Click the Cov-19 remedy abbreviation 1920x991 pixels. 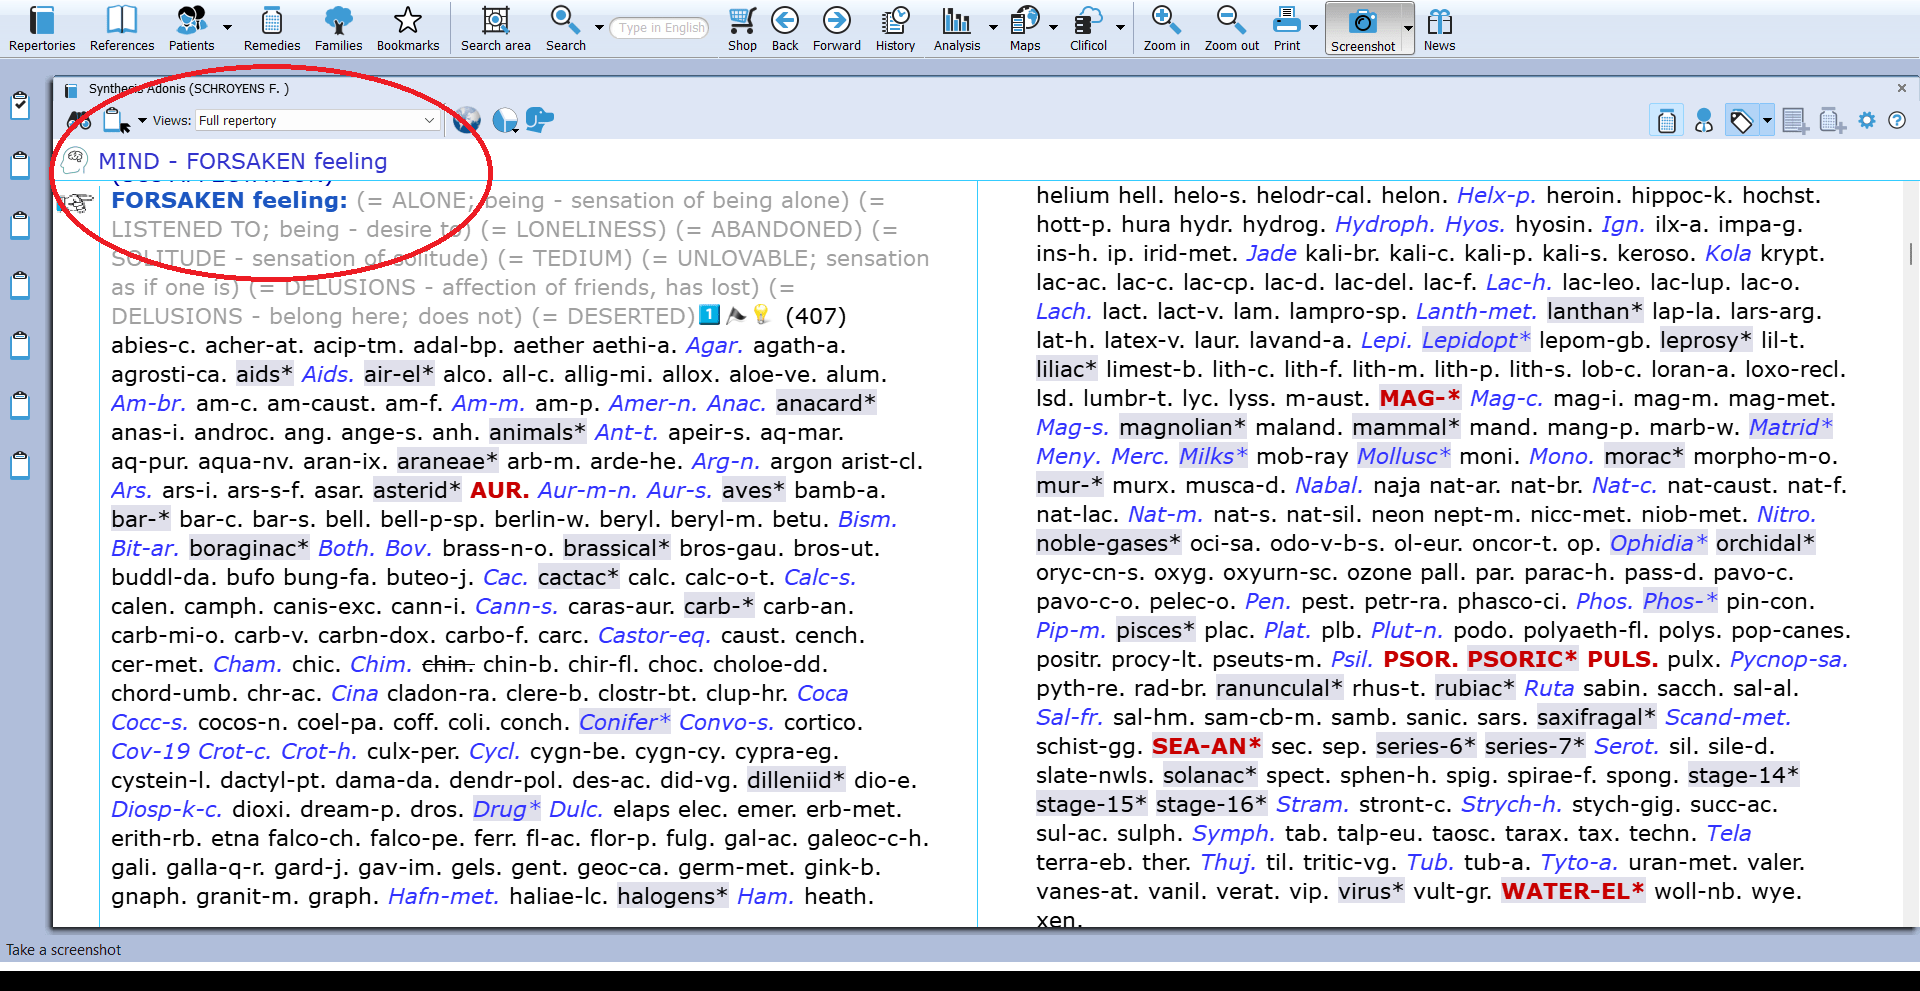(150, 751)
